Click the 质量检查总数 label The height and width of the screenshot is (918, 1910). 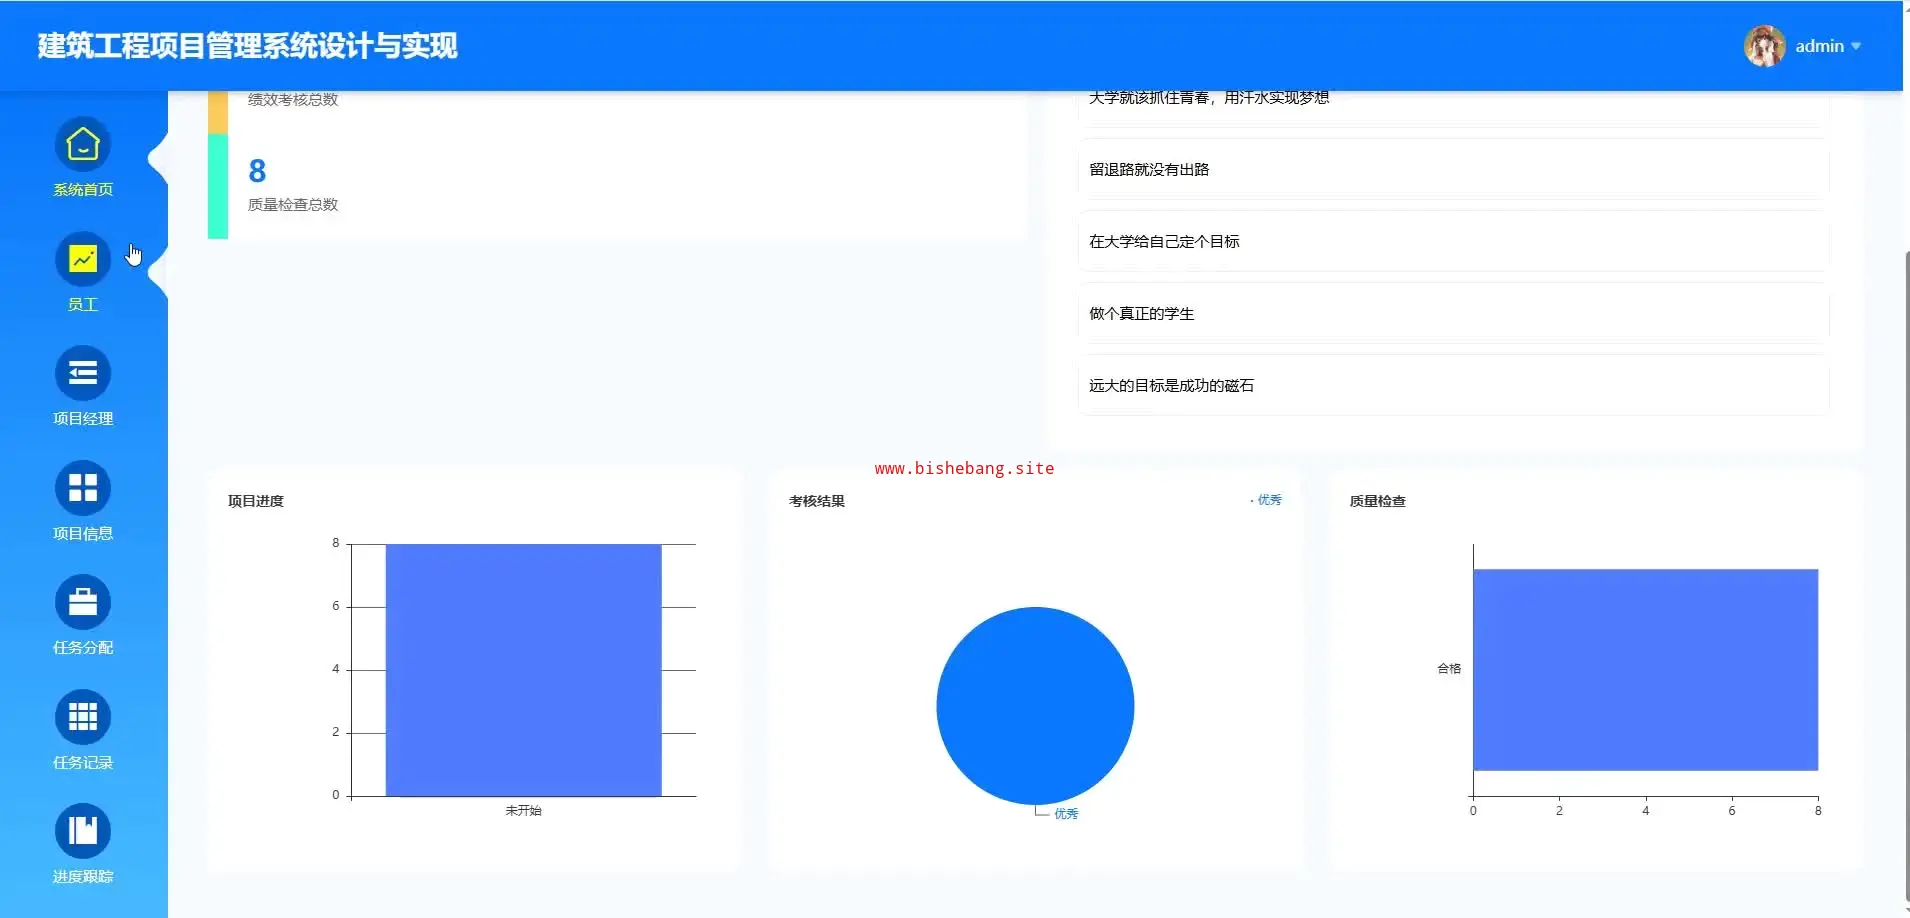pyautogui.click(x=293, y=205)
